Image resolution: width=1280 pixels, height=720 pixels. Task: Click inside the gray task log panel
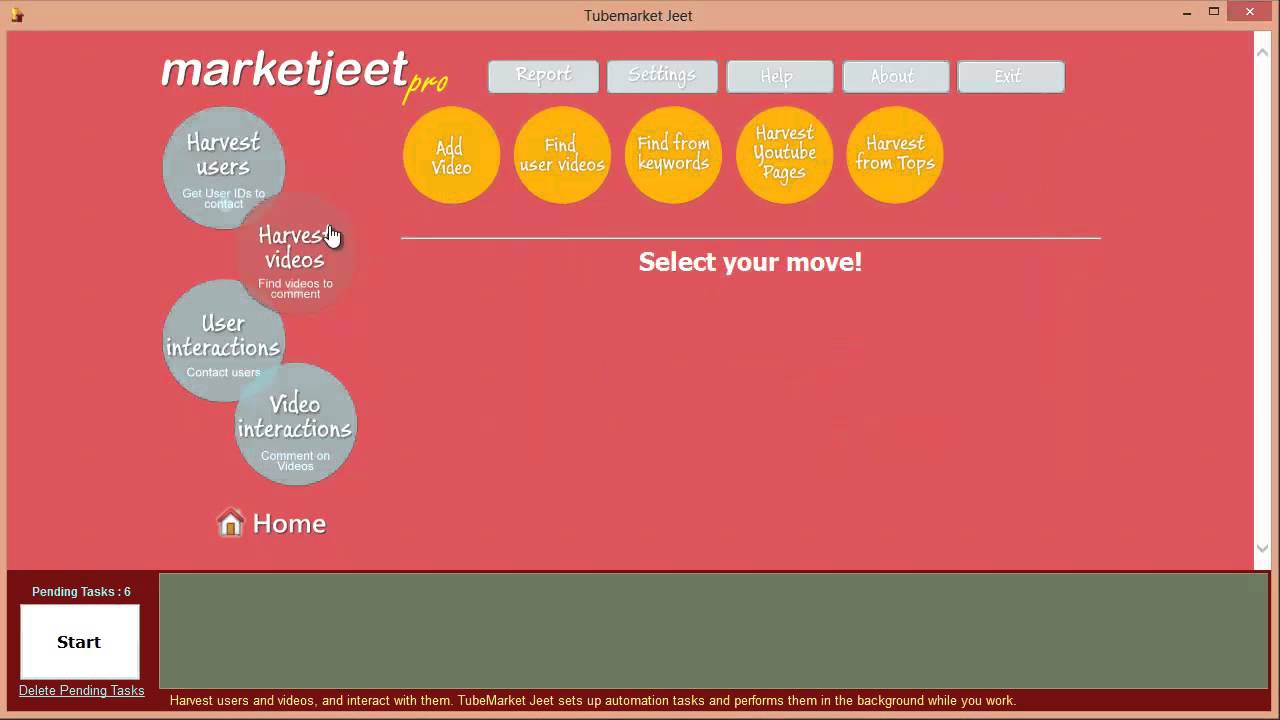click(x=713, y=631)
